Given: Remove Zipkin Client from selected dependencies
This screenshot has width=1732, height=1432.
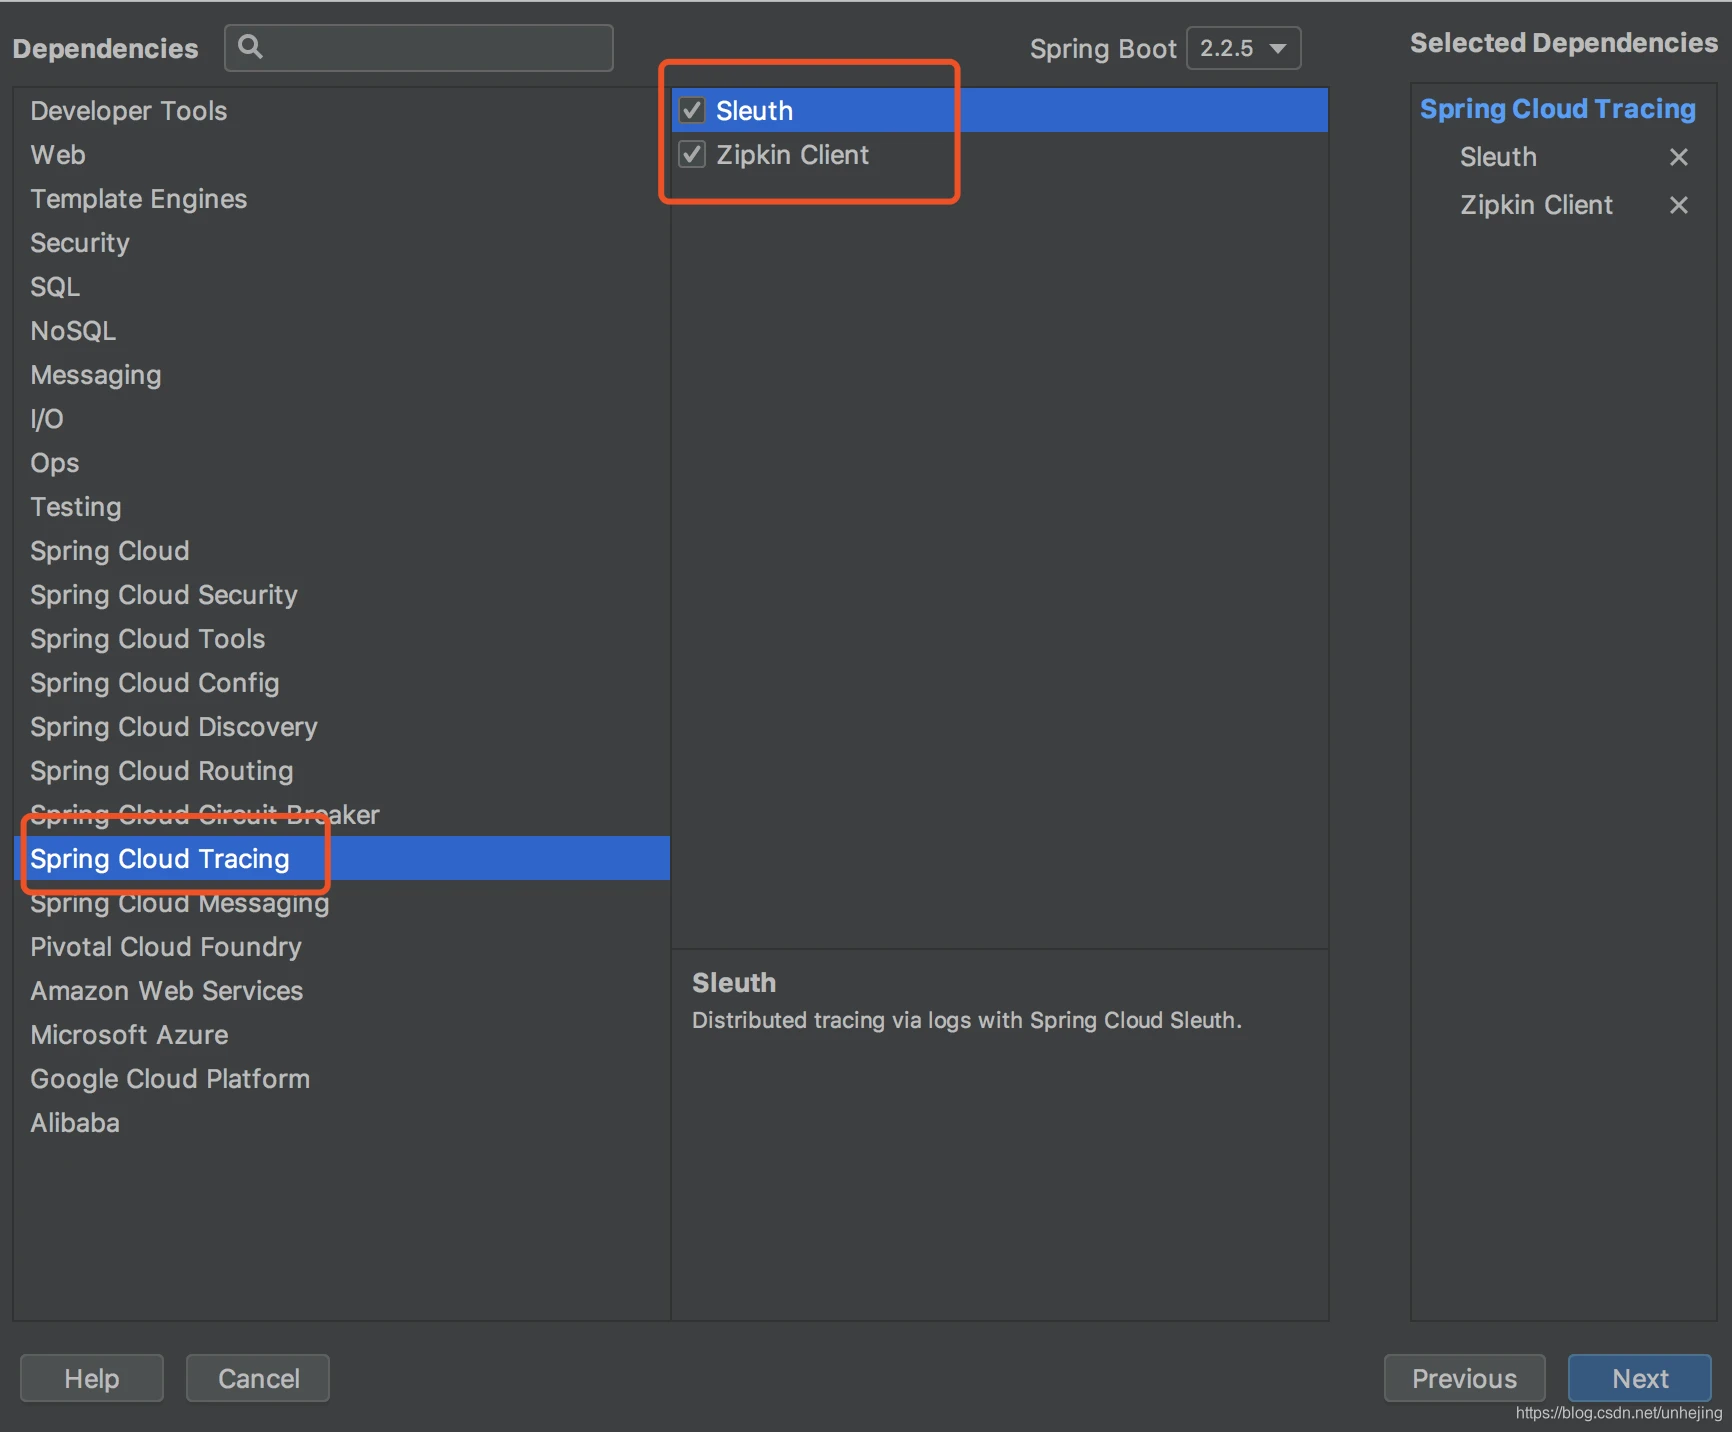Looking at the screenshot, I should [x=1678, y=205].
